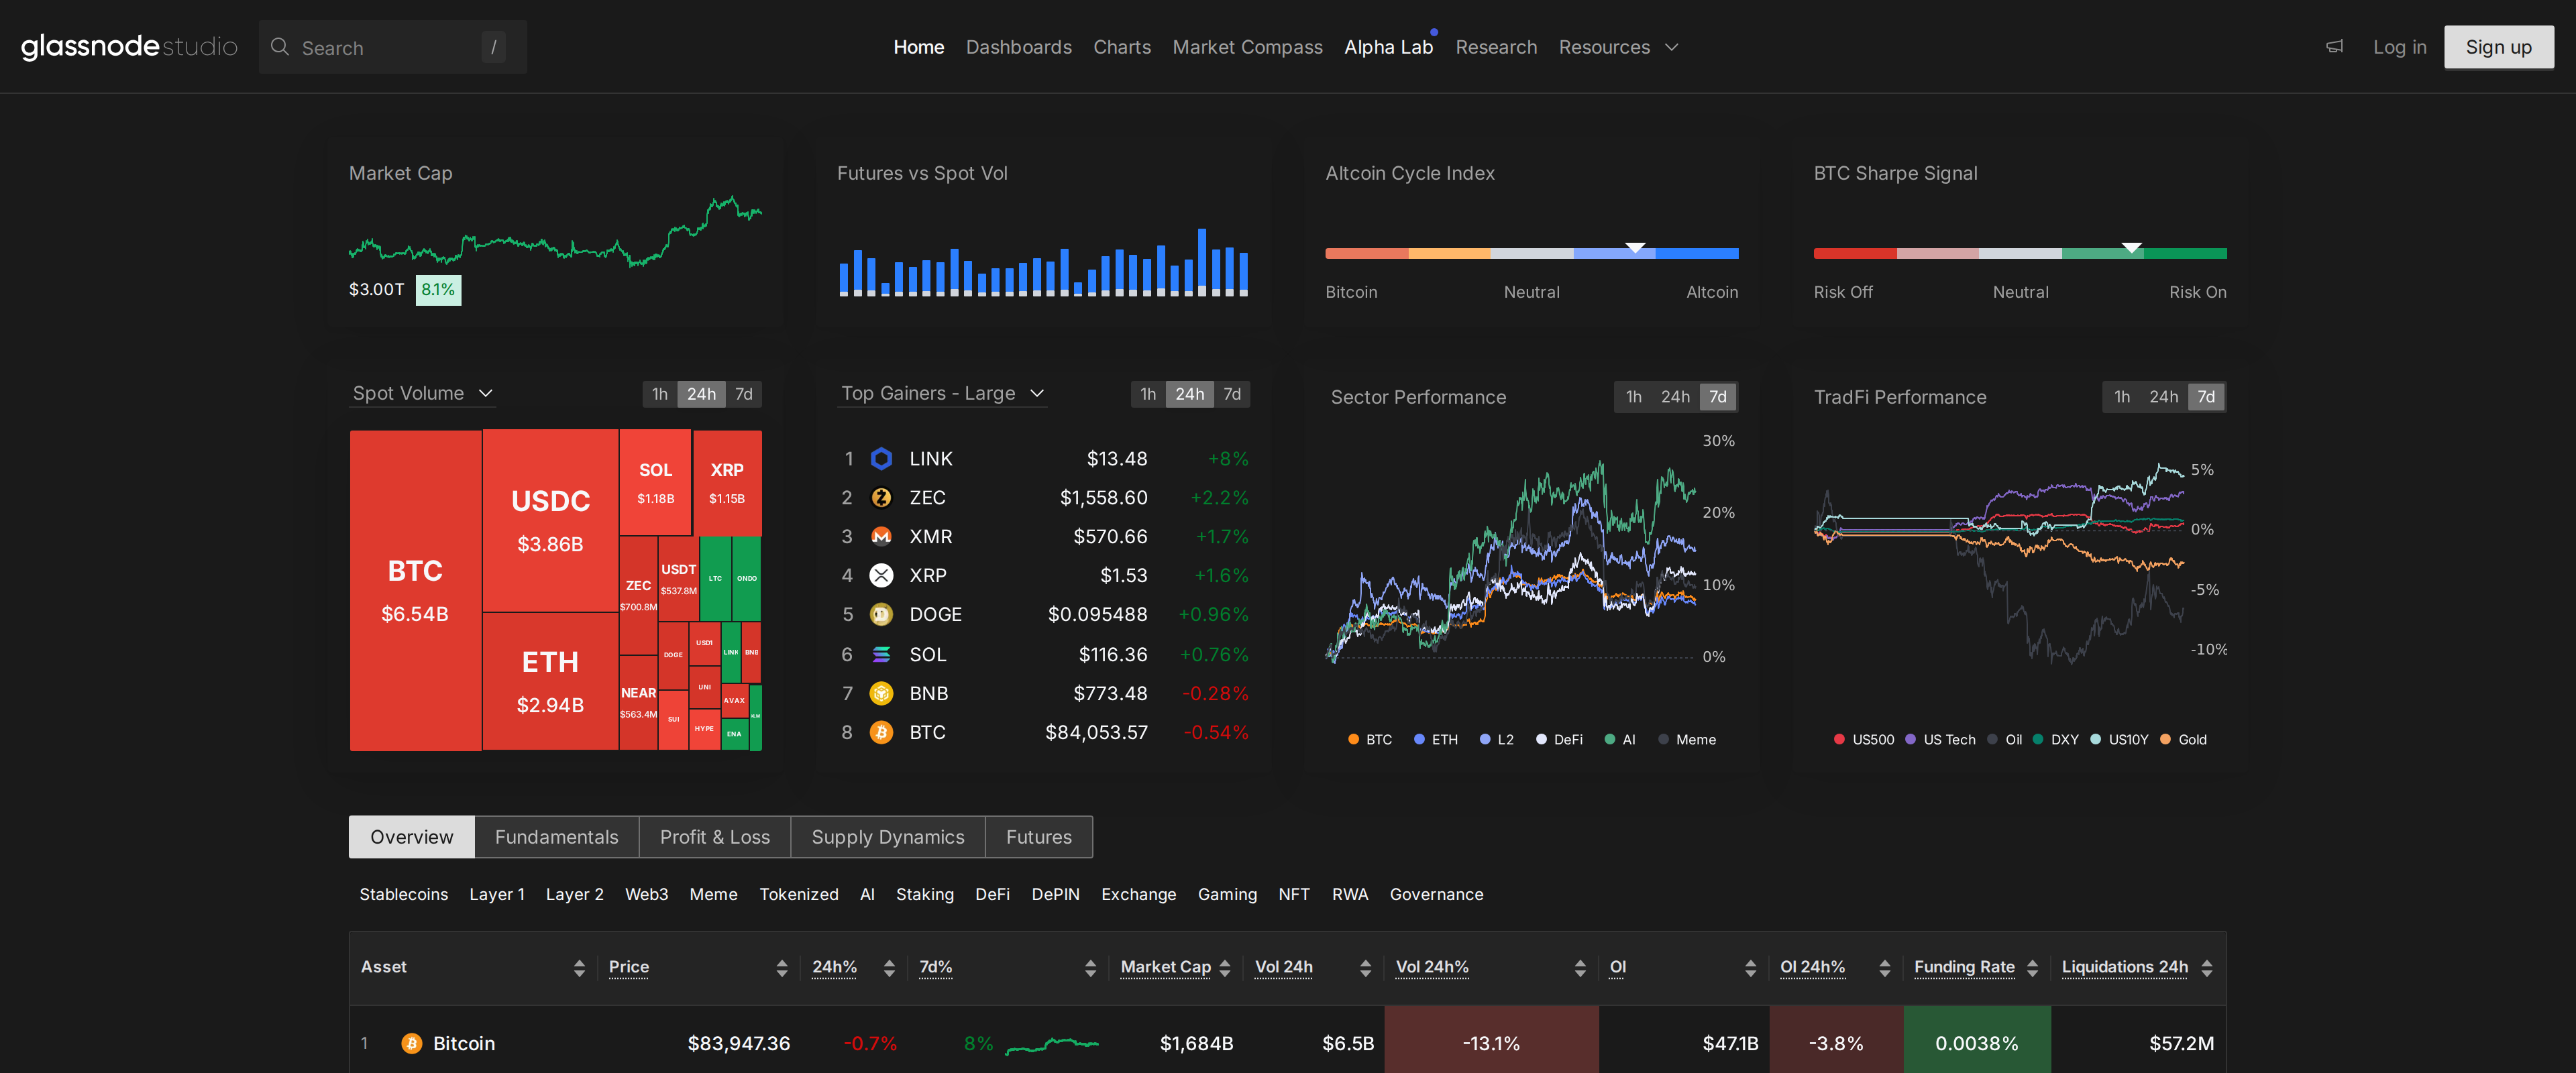Click the Altcoin Cycle Index gauge bar
The width and height of the screenshot is (2576, 1073).
[x=1531, y=253]
